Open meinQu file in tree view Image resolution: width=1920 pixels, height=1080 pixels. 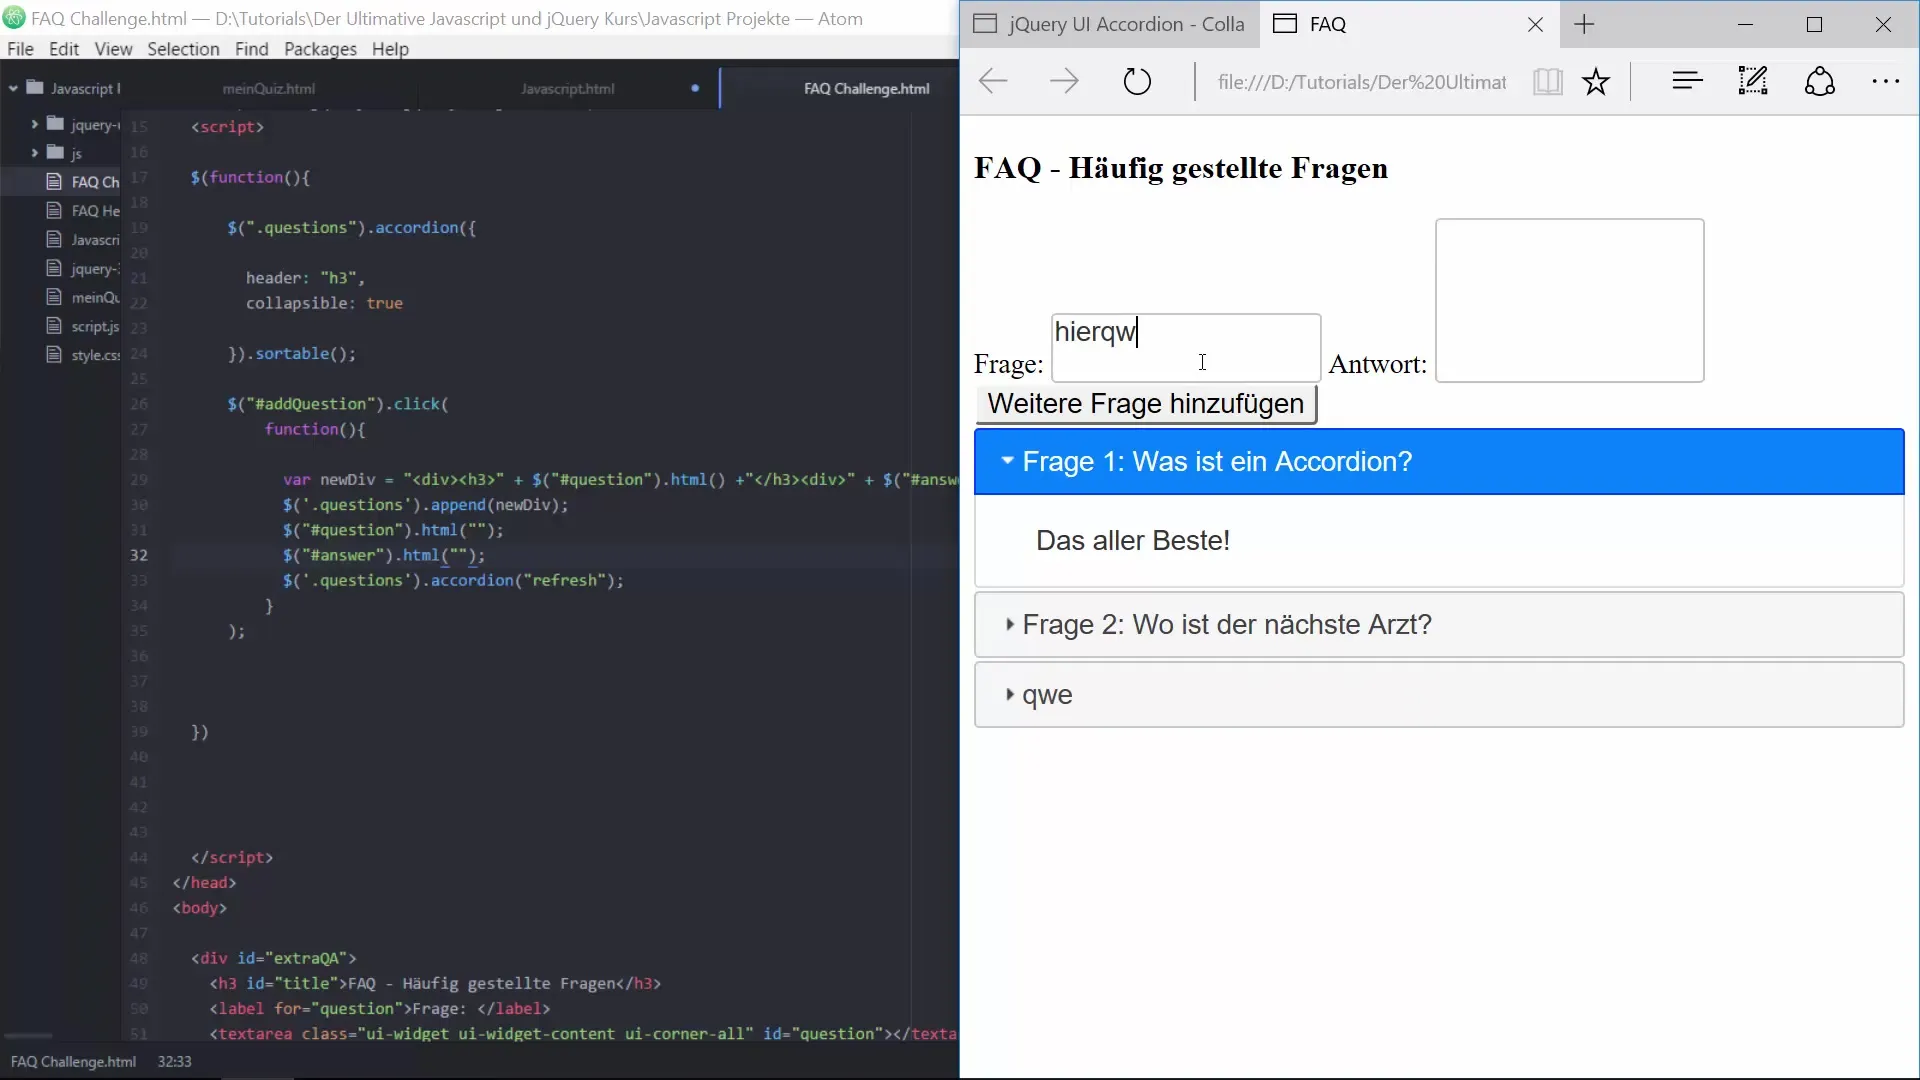click(x=83, y=298)
